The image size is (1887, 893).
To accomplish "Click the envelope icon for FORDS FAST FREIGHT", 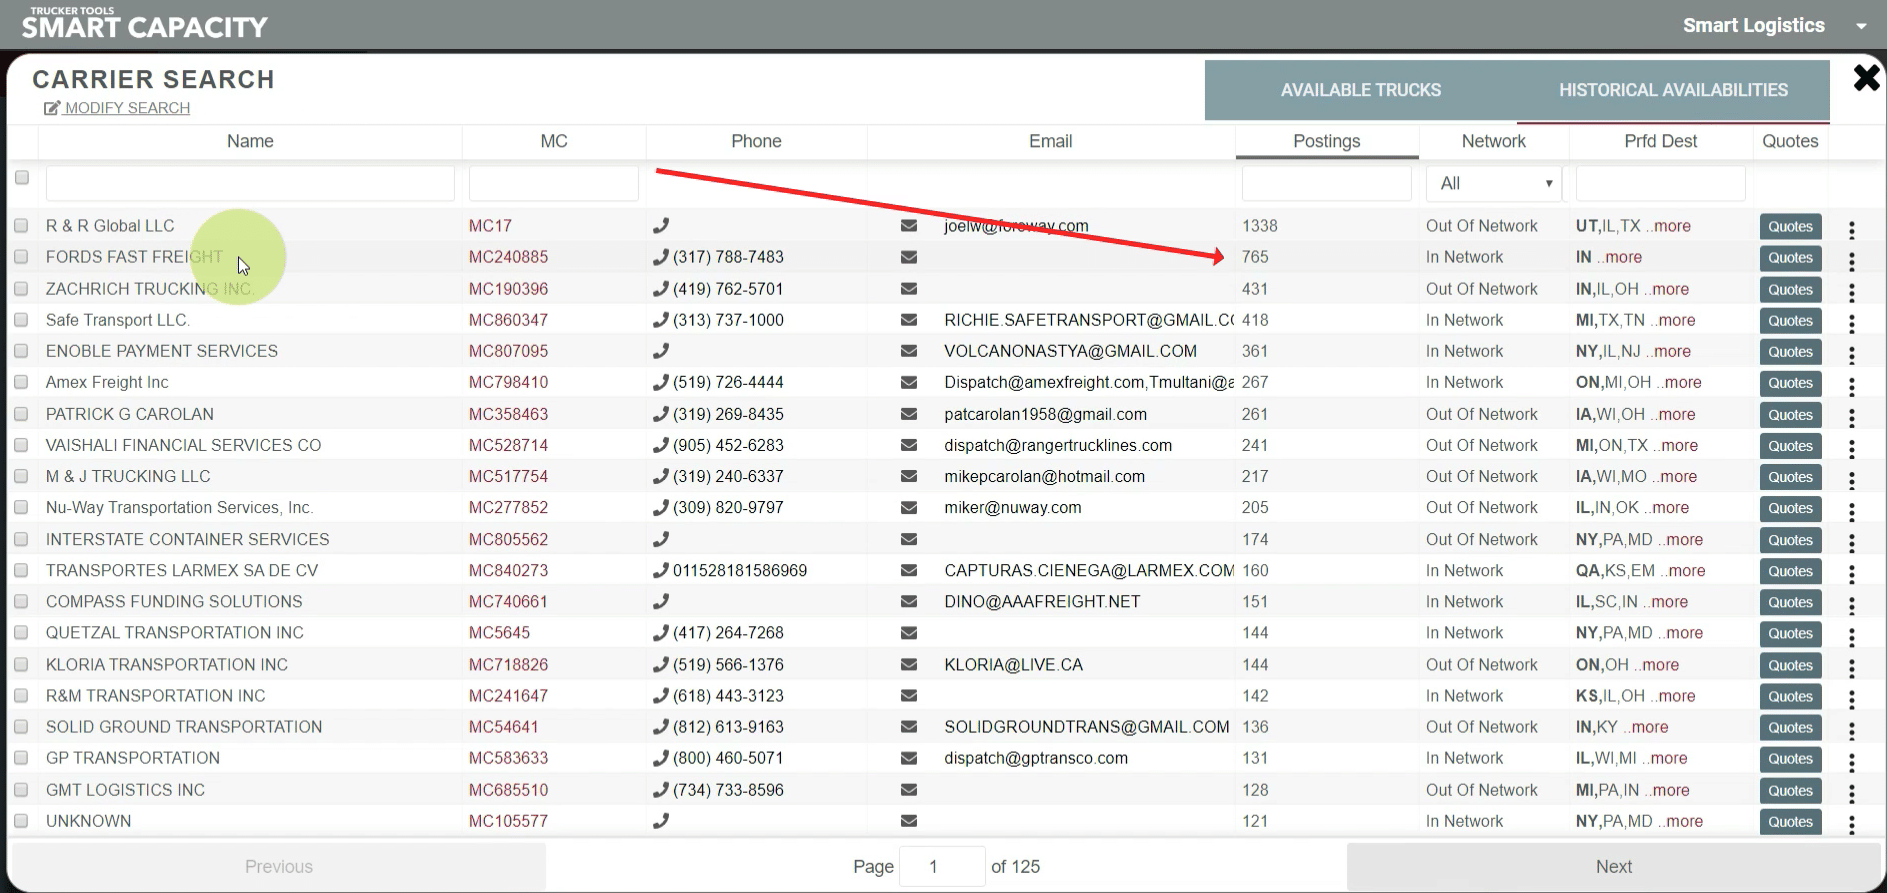I will pyautogui.click(x=909, y=257).
